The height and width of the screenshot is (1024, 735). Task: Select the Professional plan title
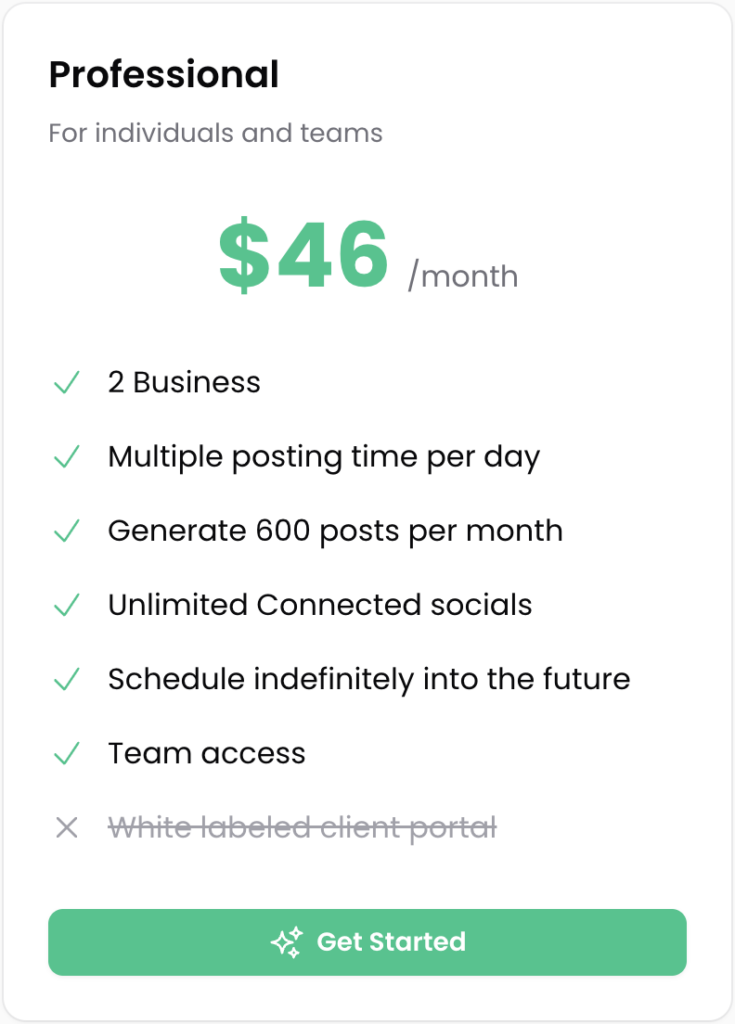pyautogui.click(x=164, y=74)
